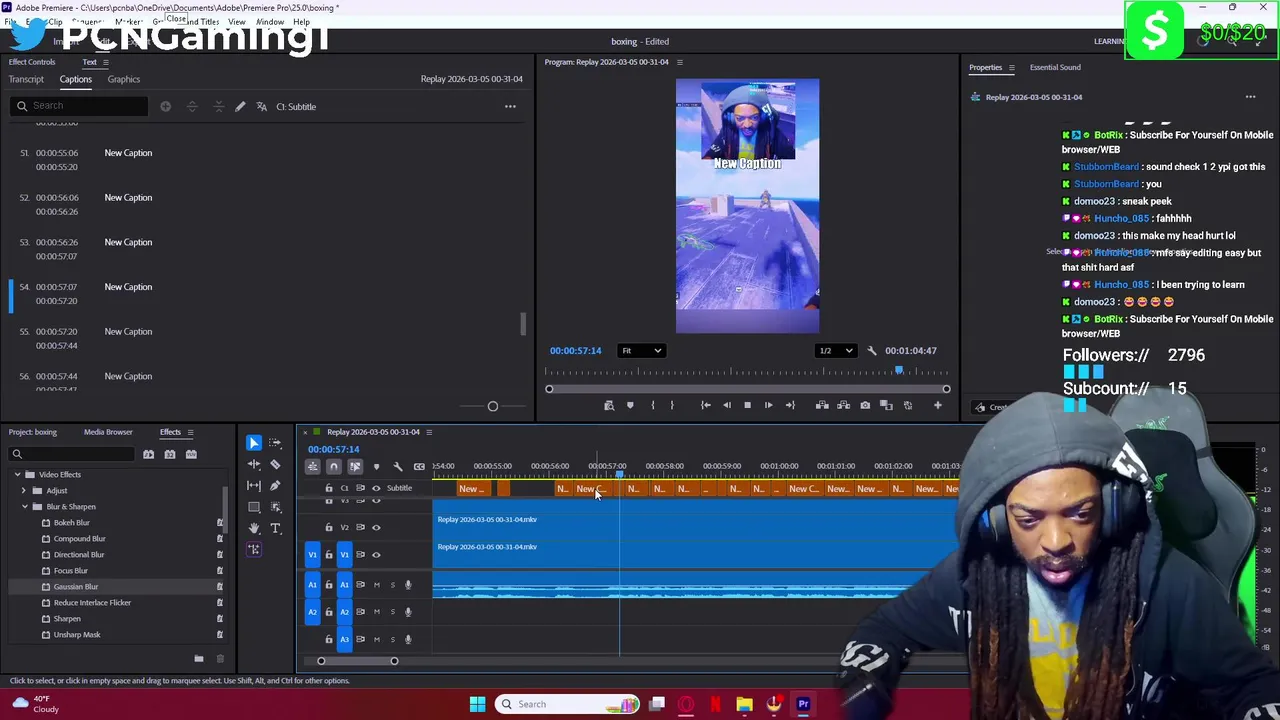Click the Program monitor wrench settings
Screen dimensions: 1280x720
tap(872, 351)
